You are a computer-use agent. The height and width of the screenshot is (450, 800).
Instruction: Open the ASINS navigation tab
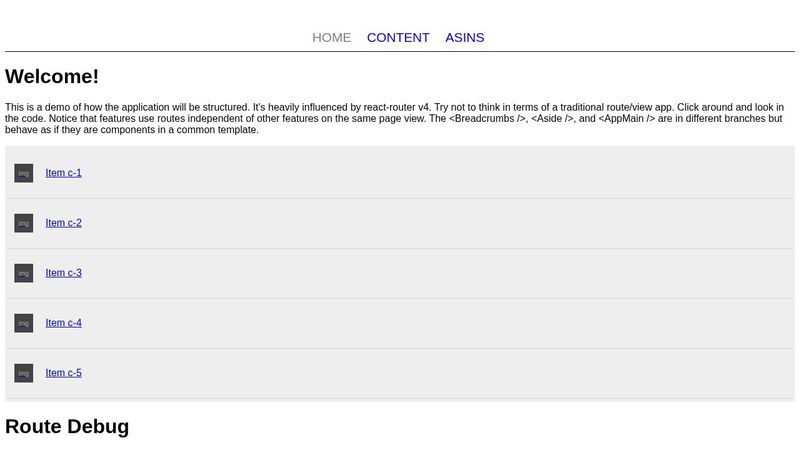pyautogui.click(x=464, y=38)
